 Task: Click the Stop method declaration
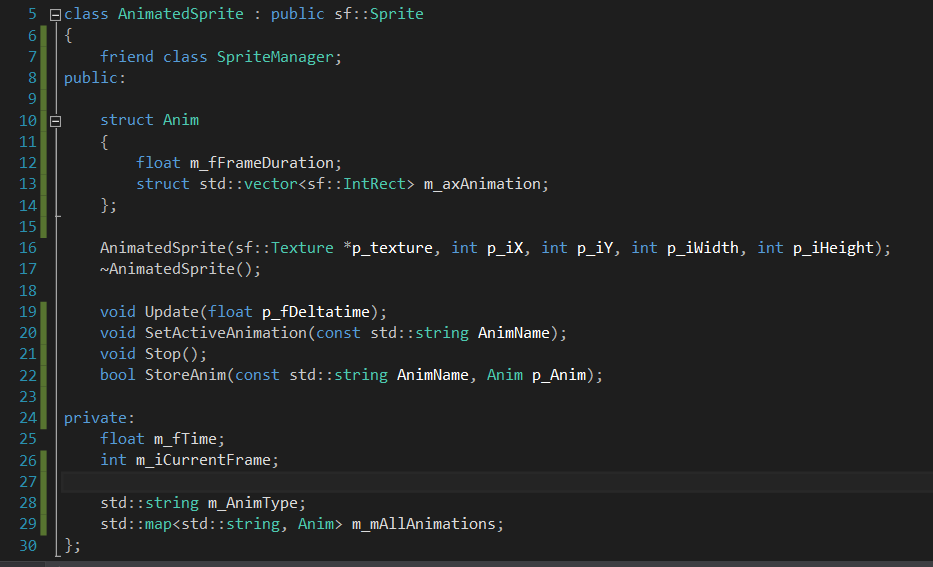point(162,353)
